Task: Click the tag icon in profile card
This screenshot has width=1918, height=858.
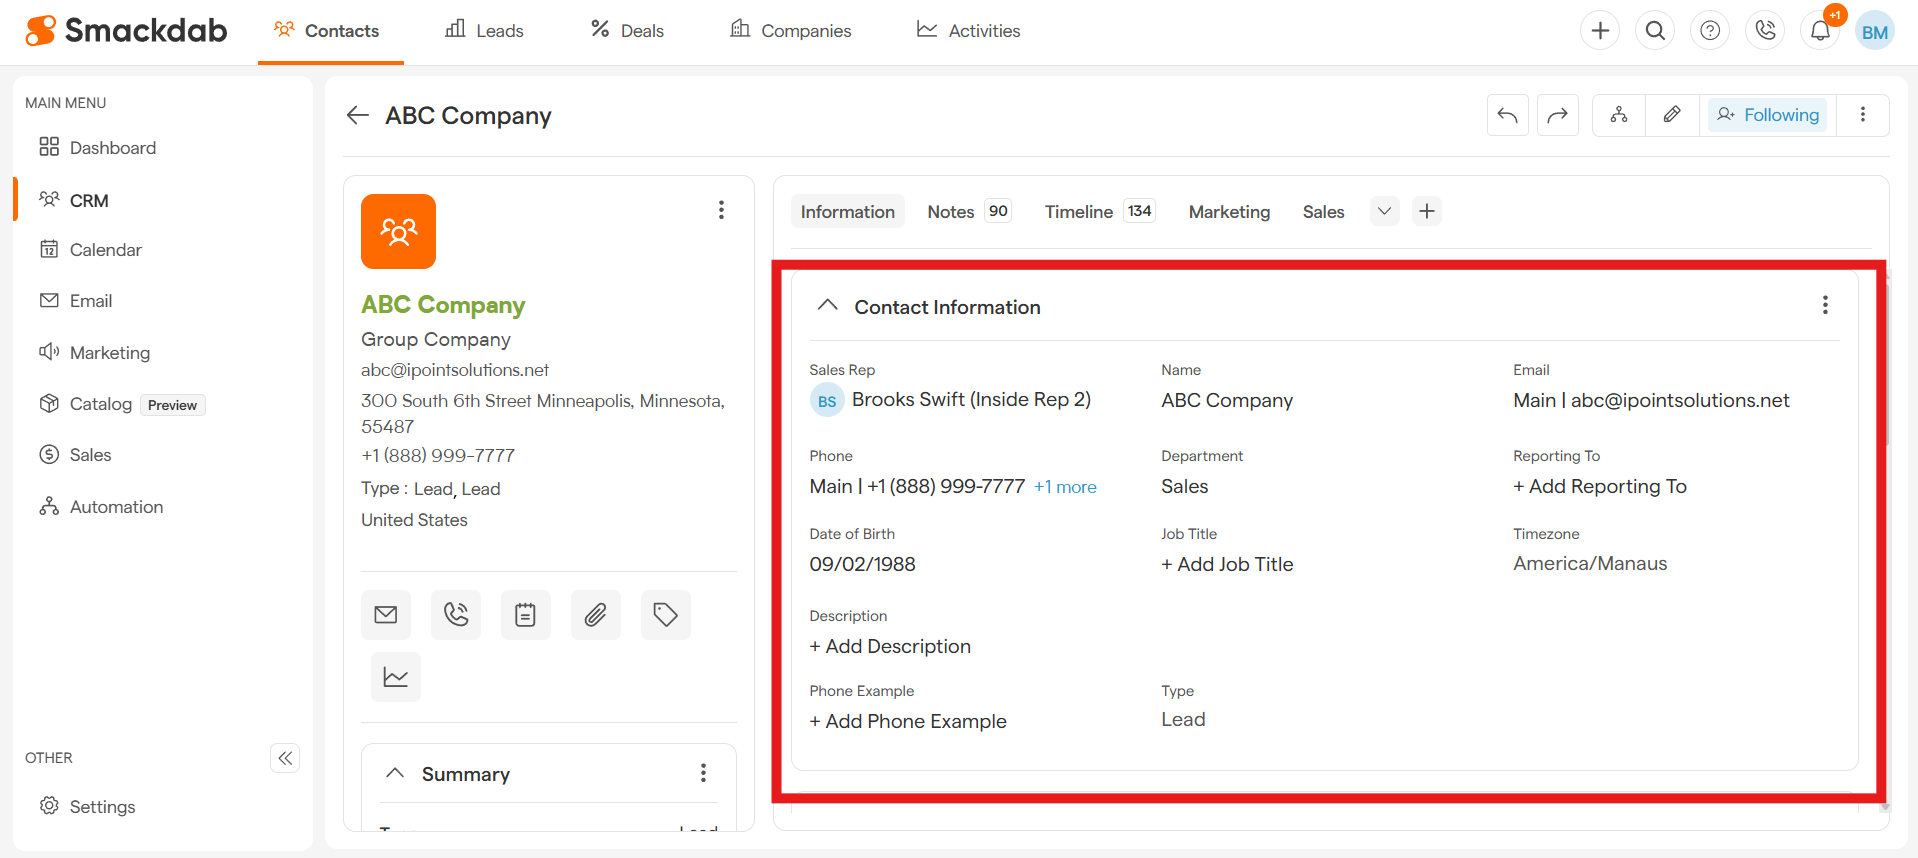Action: (666, 615)
